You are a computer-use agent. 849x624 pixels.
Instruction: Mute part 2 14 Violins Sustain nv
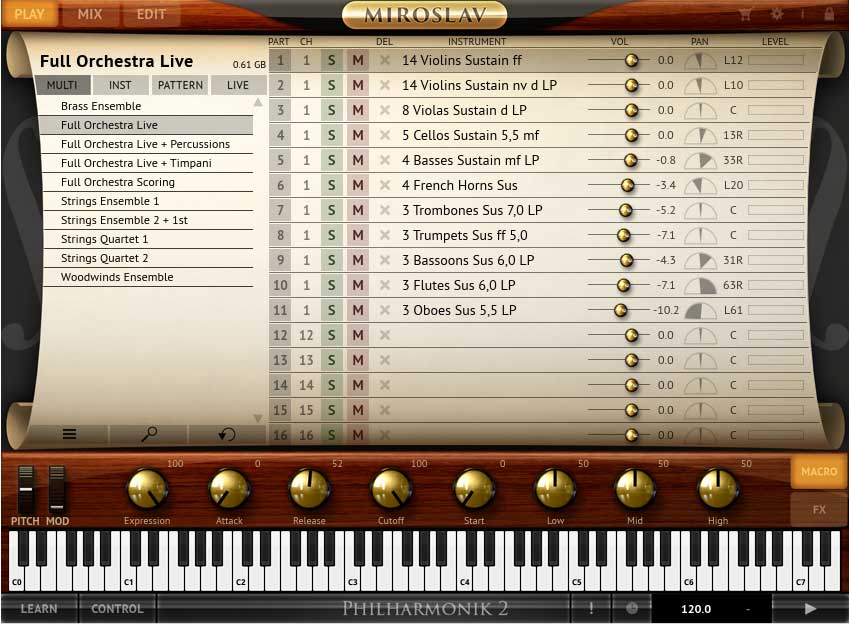tap(357, 85)
